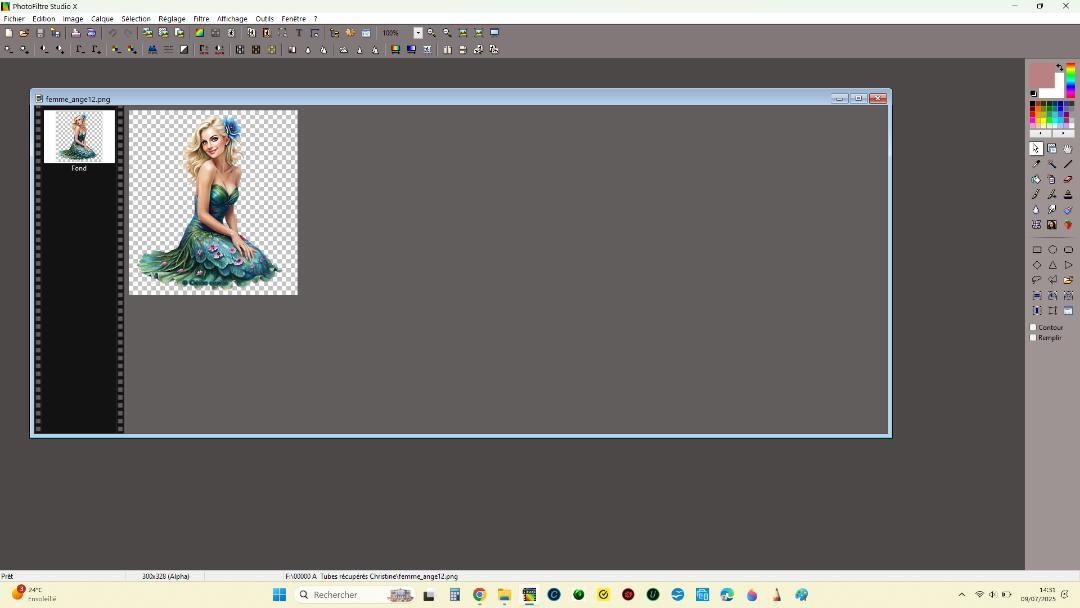Select the Clone stamp tool
This screenshot has height=608, width=1080.
point(1068,194)
